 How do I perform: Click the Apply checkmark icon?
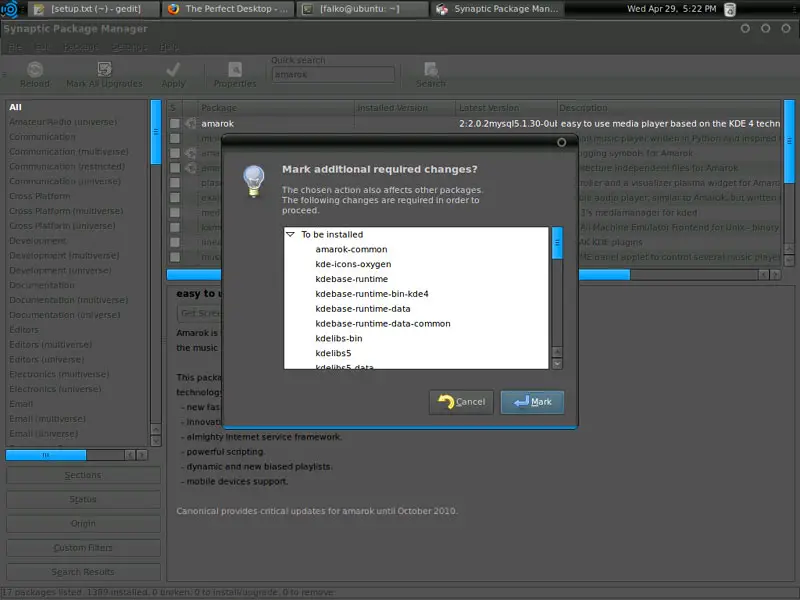[x=173, y=69]
